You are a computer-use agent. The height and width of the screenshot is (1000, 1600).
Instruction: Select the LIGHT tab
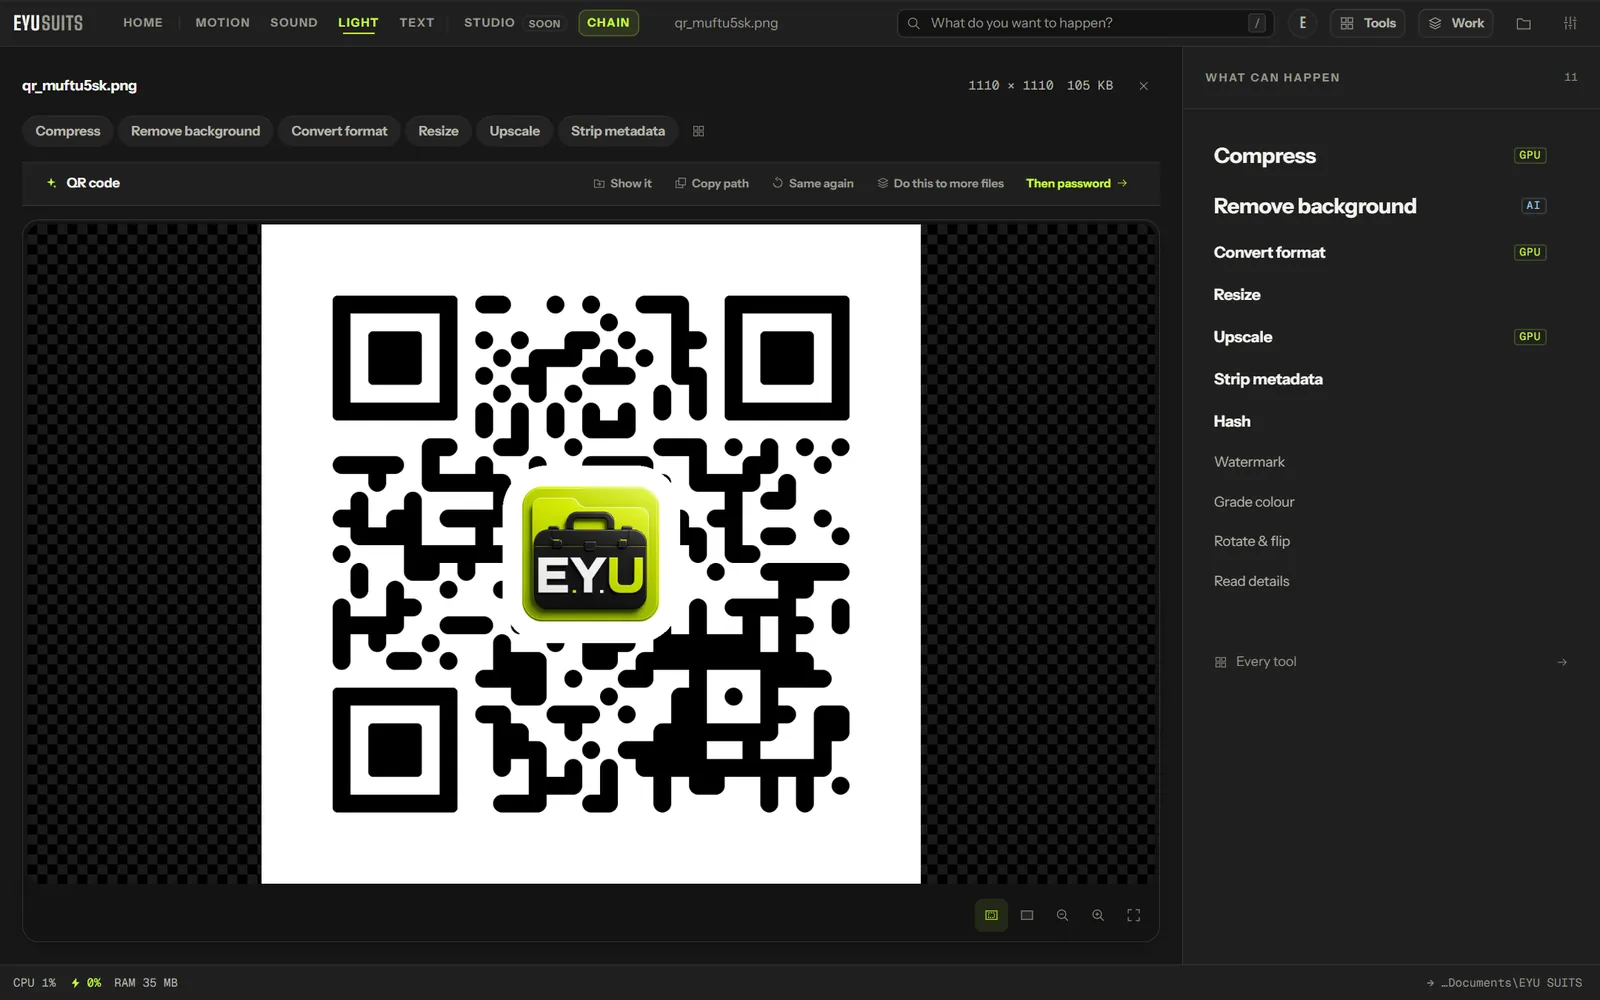coord(358,23)
